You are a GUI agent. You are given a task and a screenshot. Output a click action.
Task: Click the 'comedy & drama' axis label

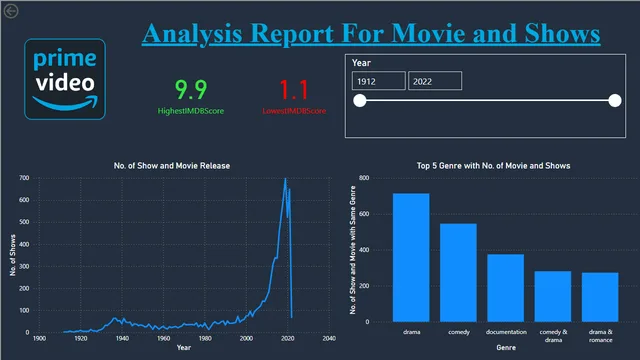pos(553,336)
